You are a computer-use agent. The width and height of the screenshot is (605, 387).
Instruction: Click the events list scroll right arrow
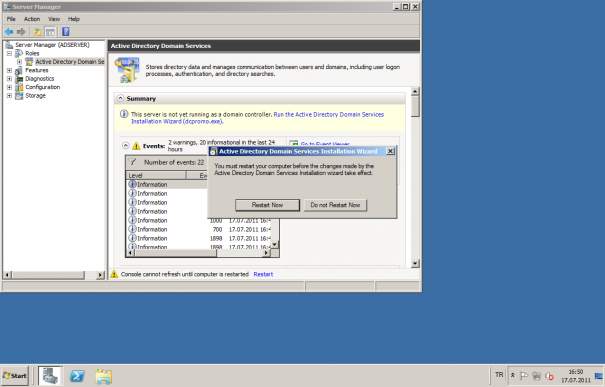(266, 253)
